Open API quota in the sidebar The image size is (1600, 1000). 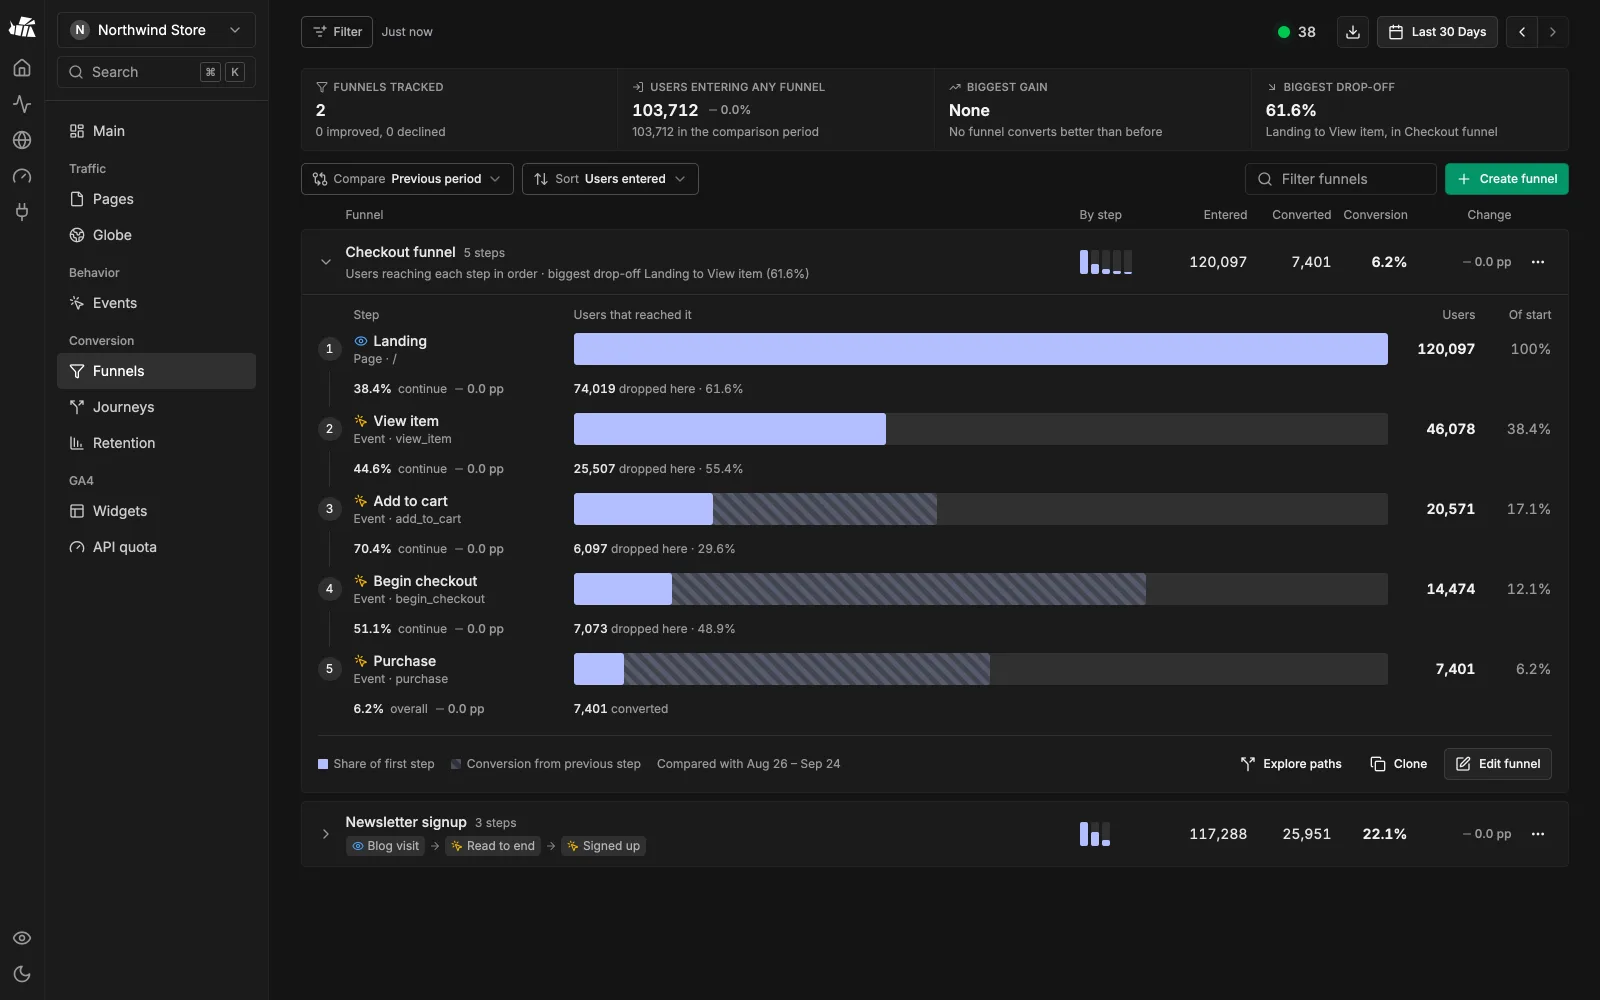click(156, 547)
